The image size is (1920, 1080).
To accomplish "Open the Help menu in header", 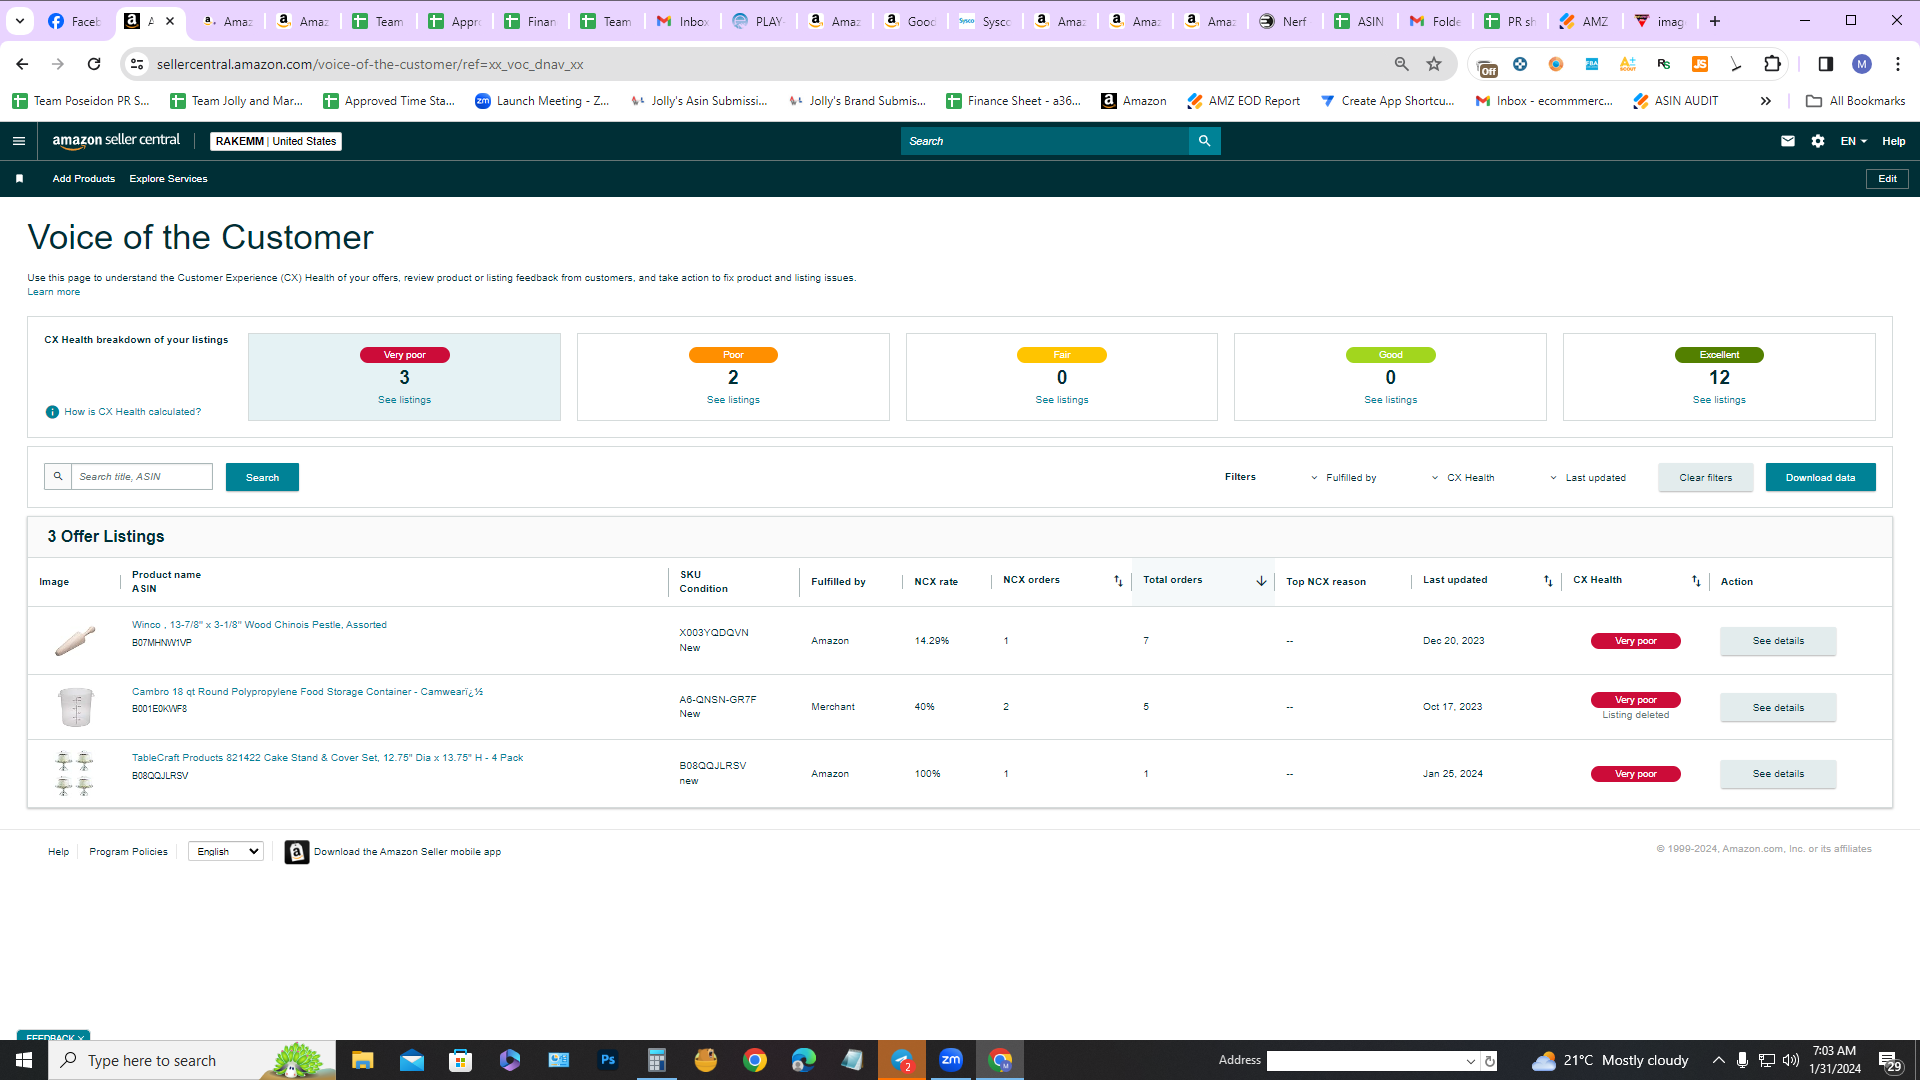I will pyautogui.click(x=1893, y=141).
